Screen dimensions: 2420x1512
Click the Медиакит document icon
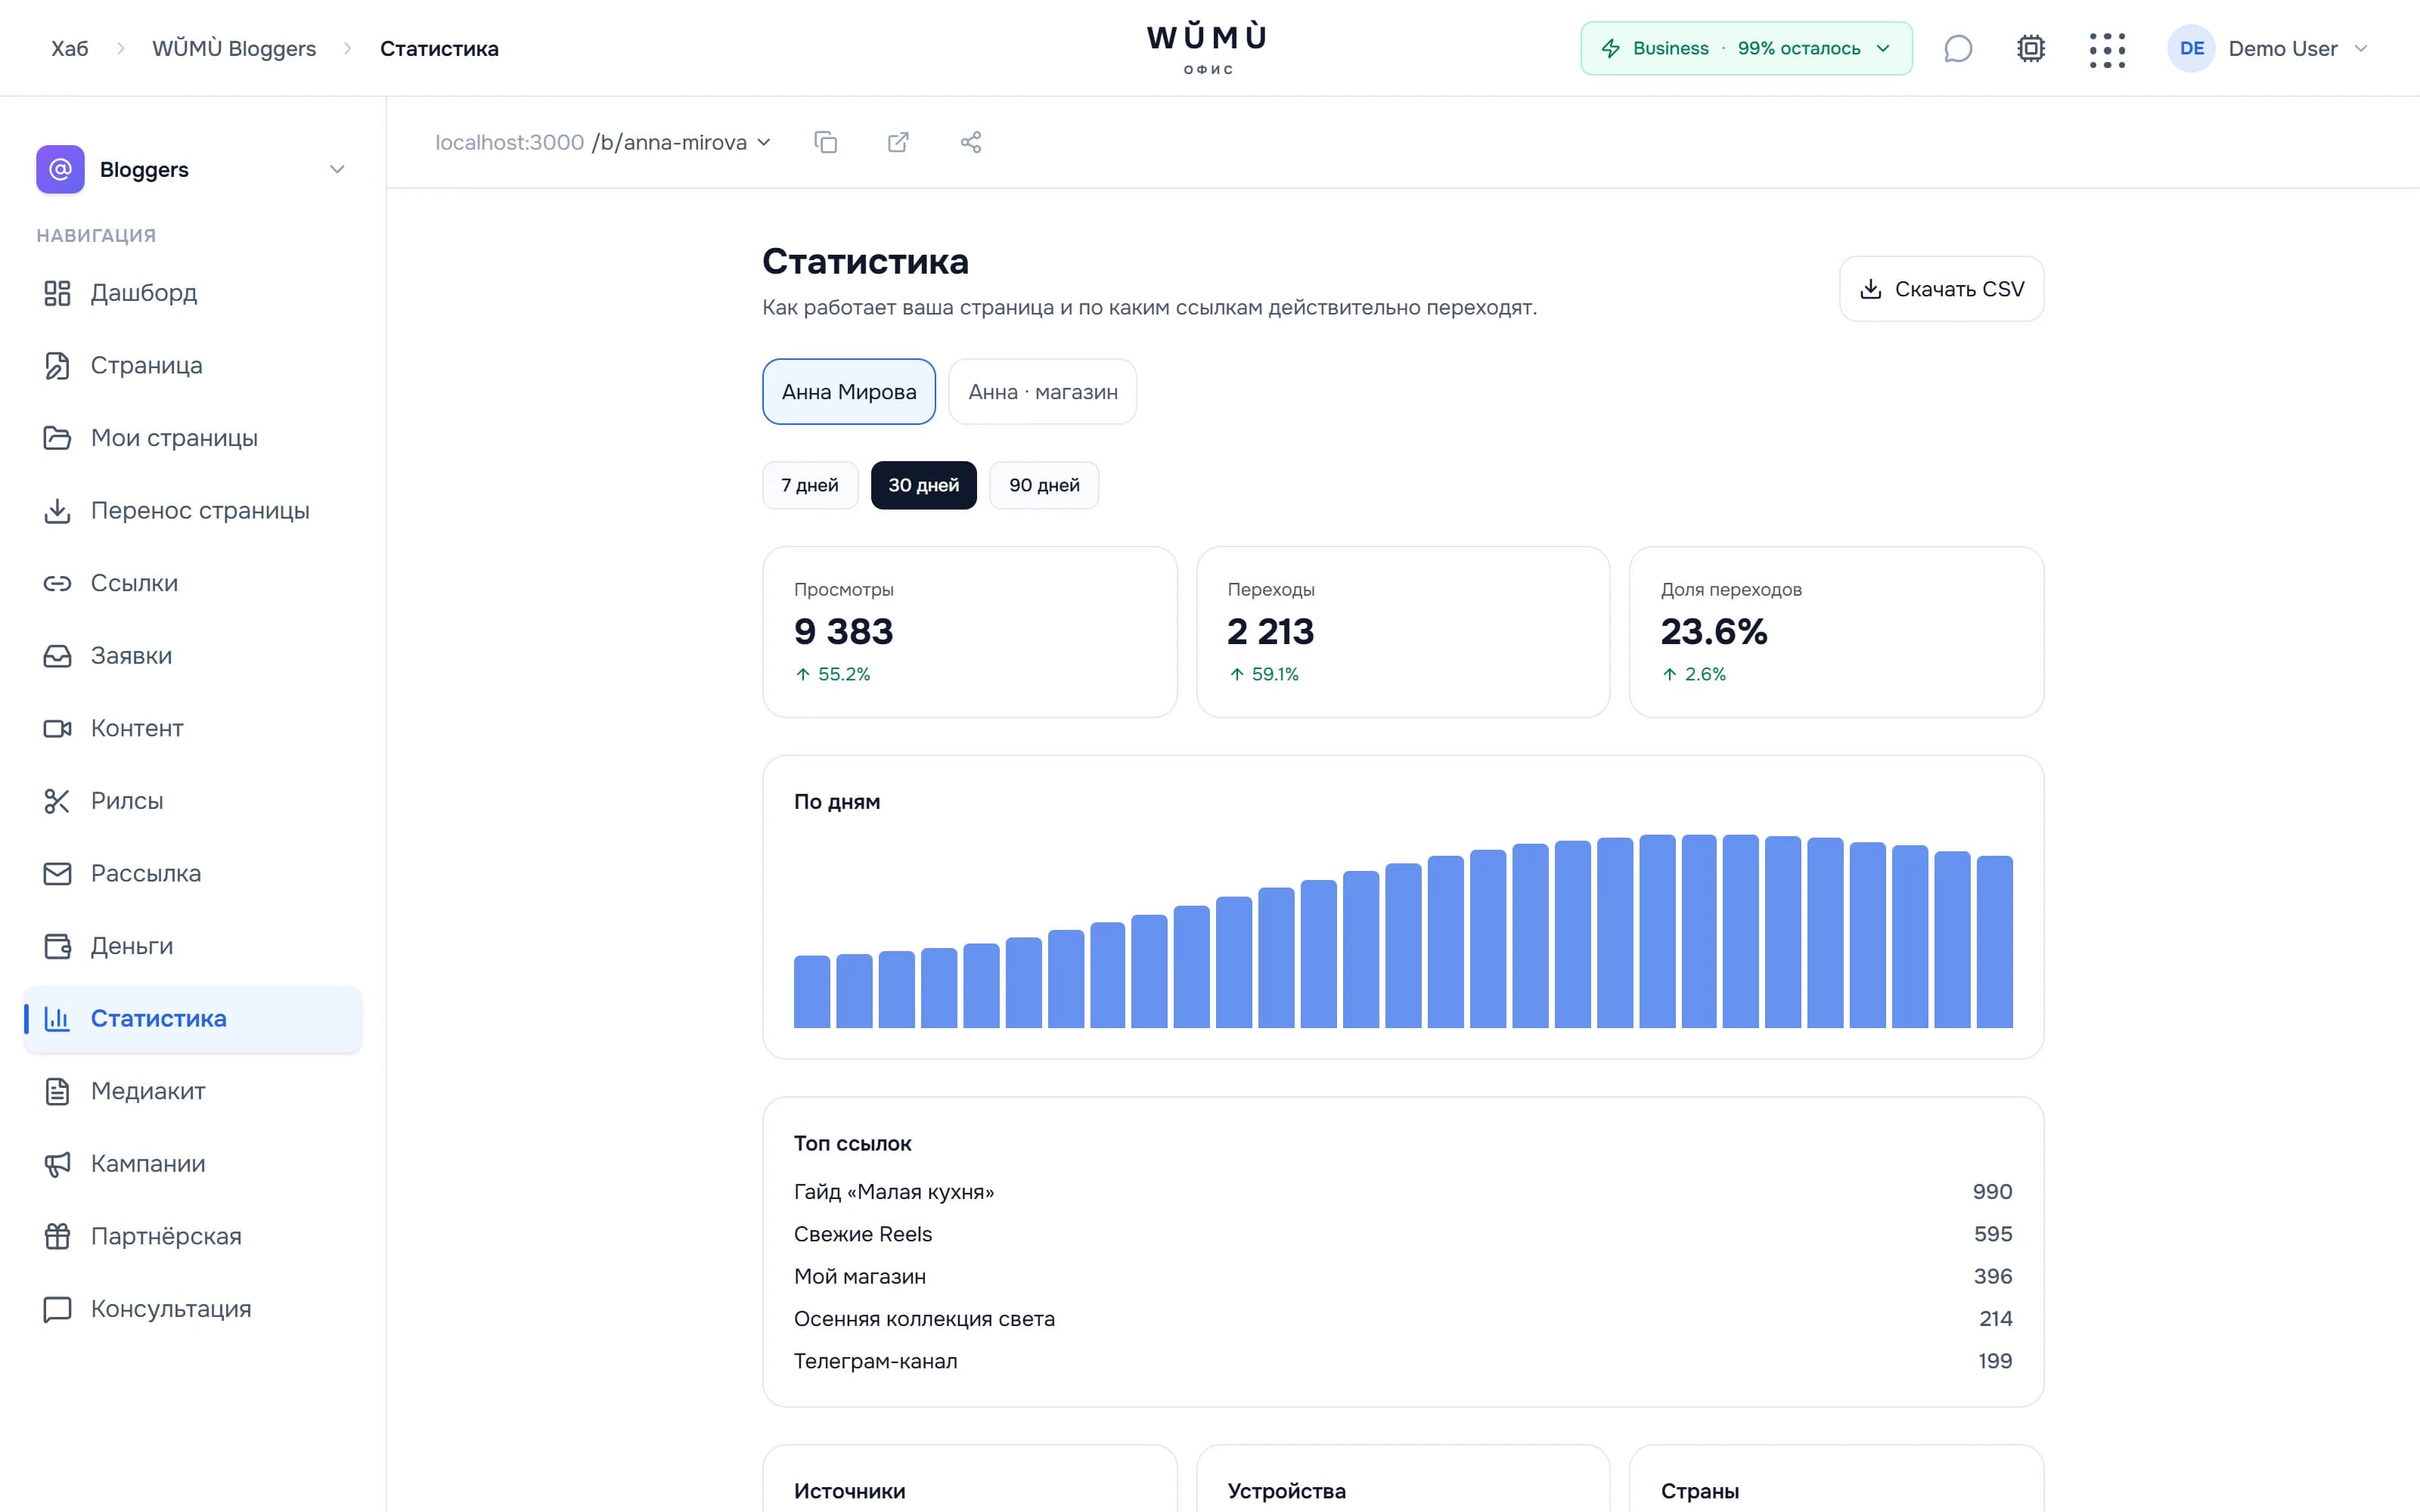(57, 1091)
